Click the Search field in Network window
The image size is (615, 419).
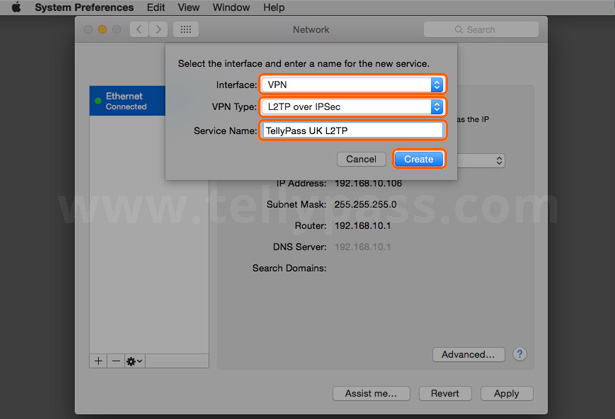481,29
